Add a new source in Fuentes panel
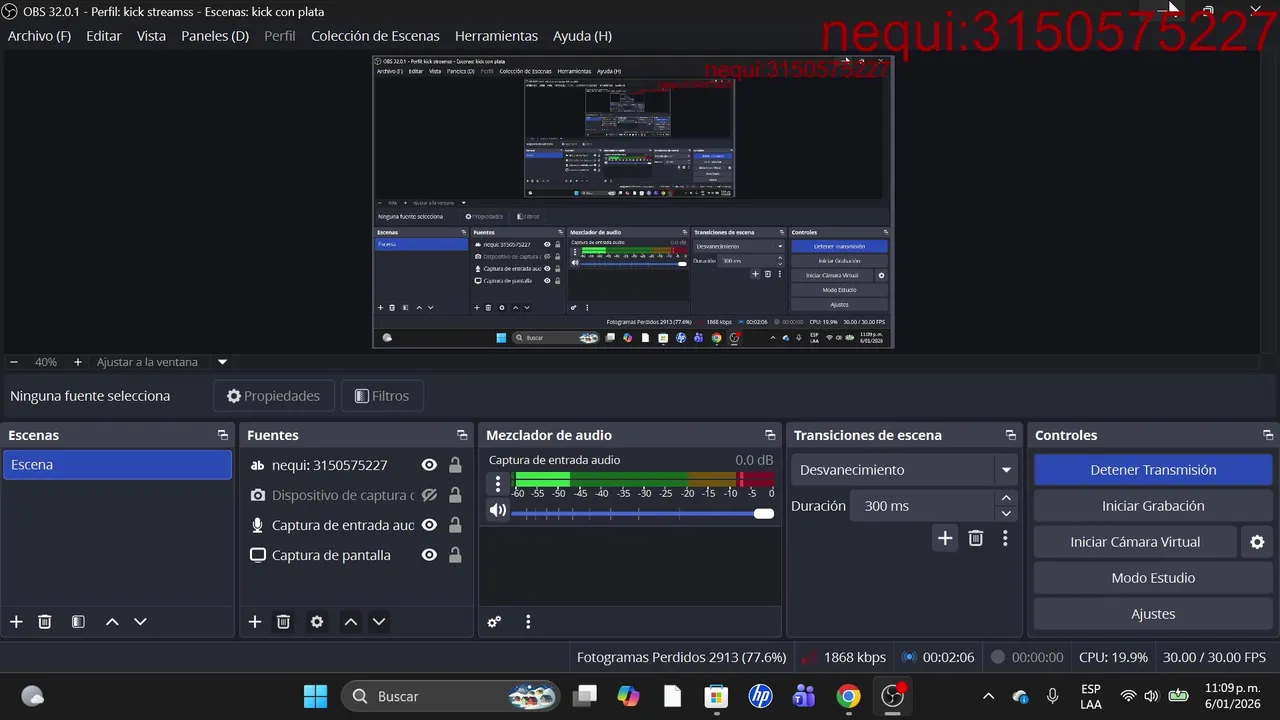 [x=255, y=622]
